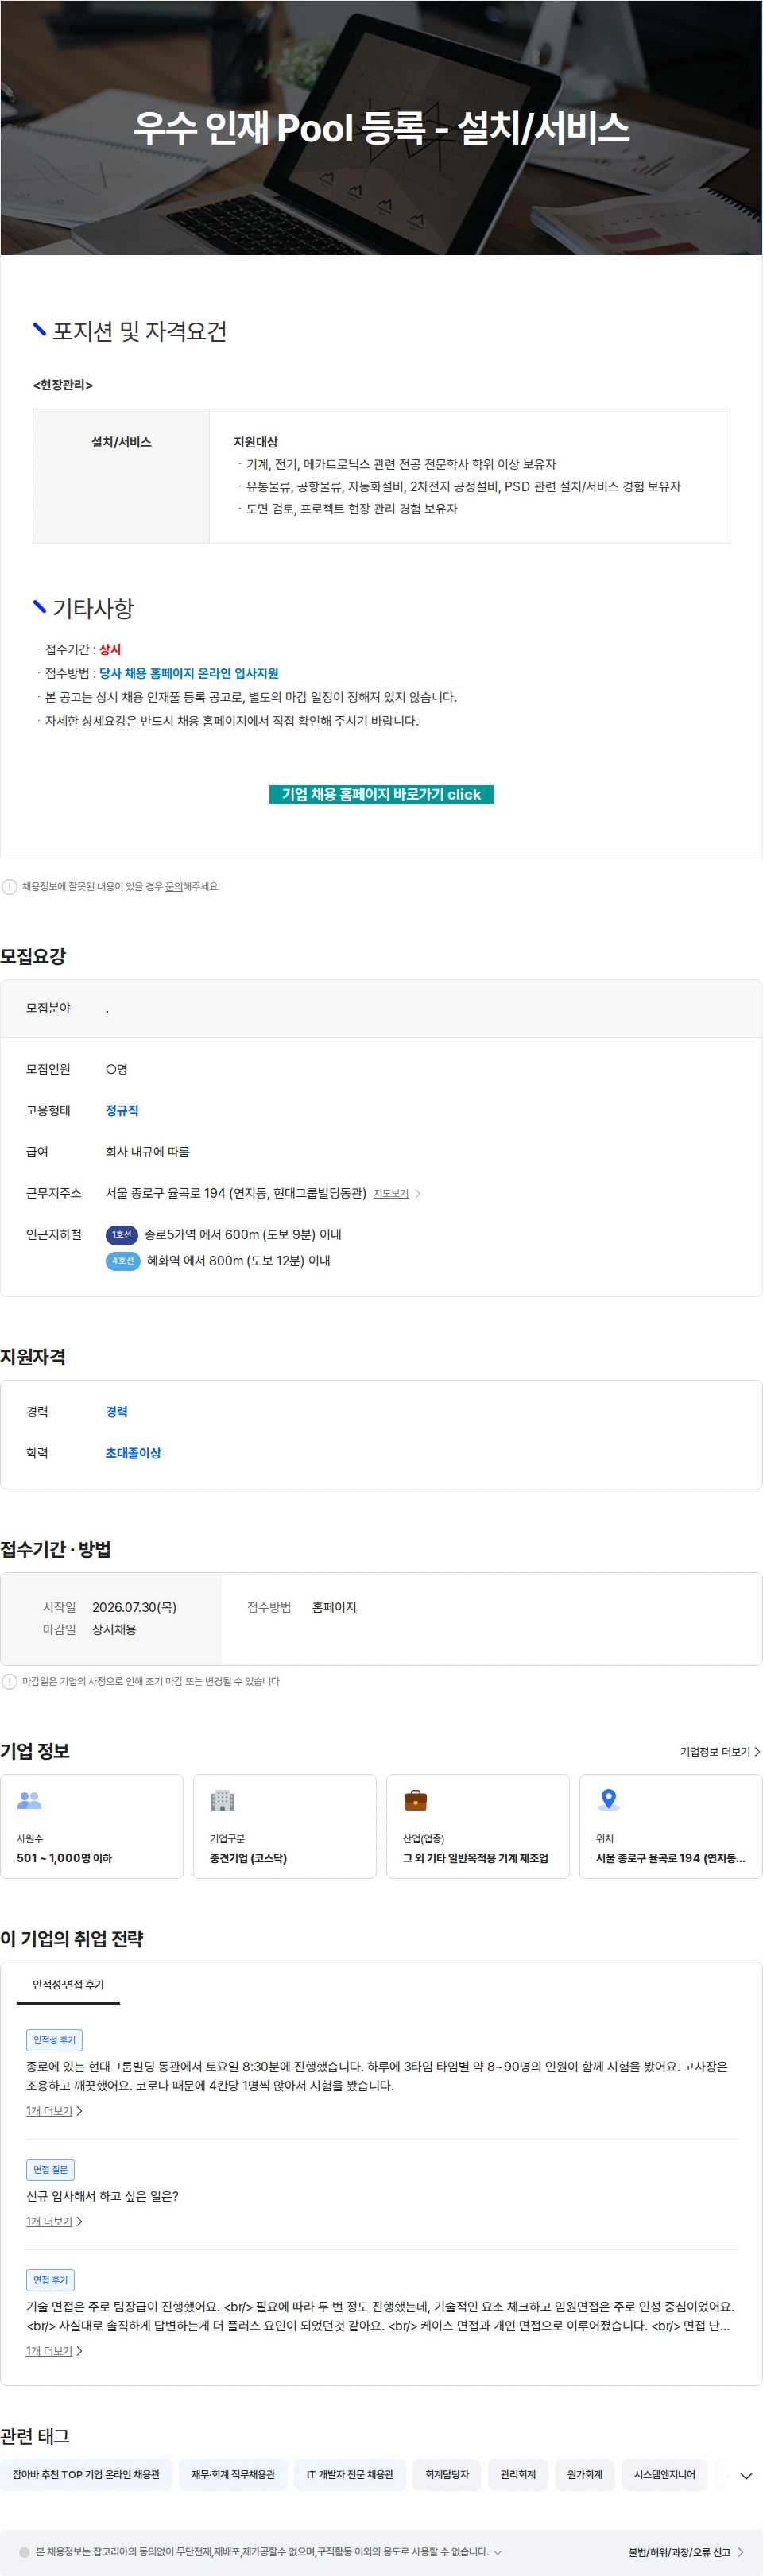Click the 잡아바 추천 TOP 기업 온라인 채용관 tag
763x2576 pixels.
click(86, 2474)
